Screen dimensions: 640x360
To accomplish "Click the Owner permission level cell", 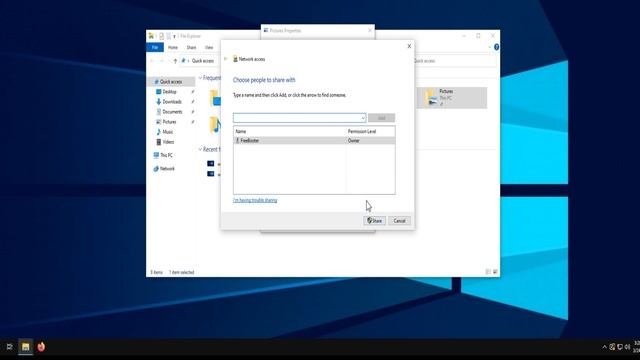I will point(353,140).
